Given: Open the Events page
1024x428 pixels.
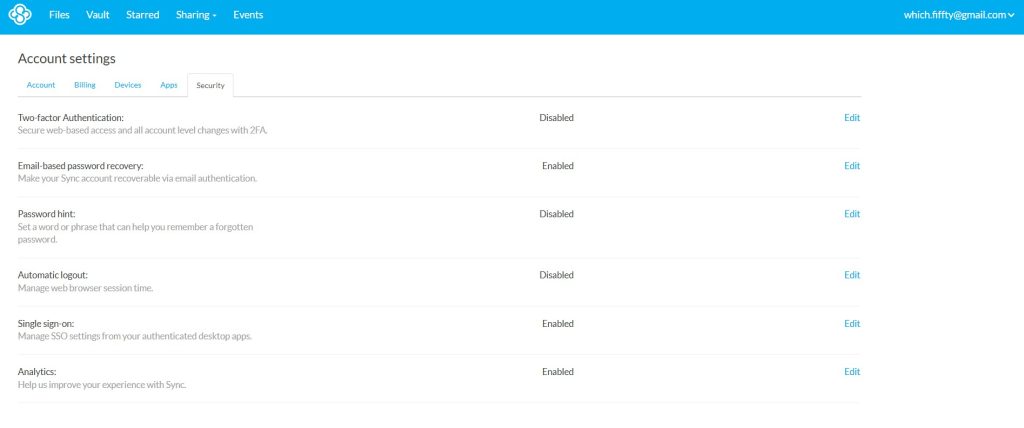Looking at the screenshot, I should click(248, 15).
